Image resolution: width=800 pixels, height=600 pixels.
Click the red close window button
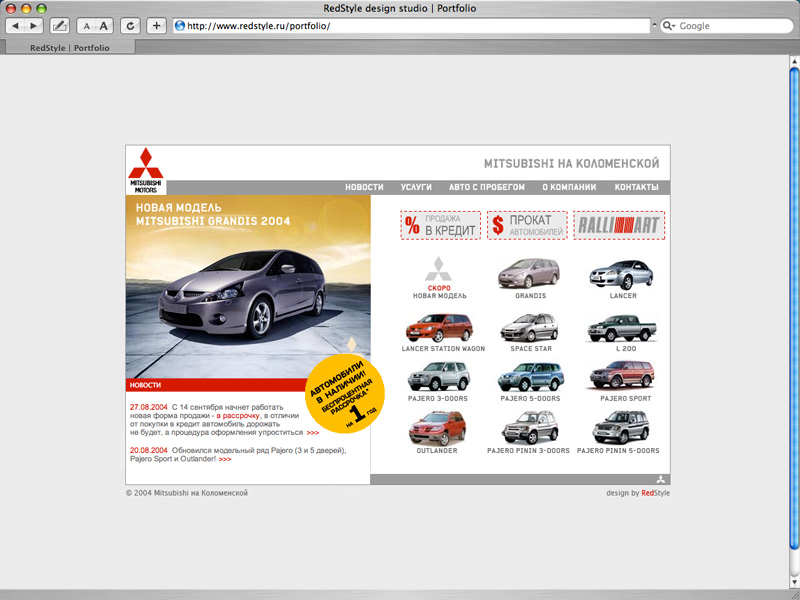pyautogui.click(x=11, y=8)
